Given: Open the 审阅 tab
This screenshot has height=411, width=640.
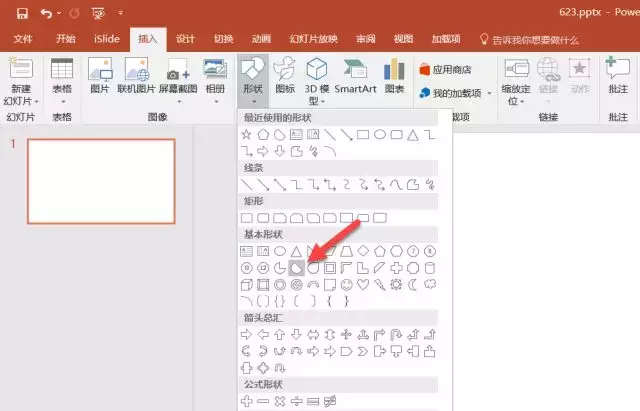Looking at the screenshot, I should (365, 39).
